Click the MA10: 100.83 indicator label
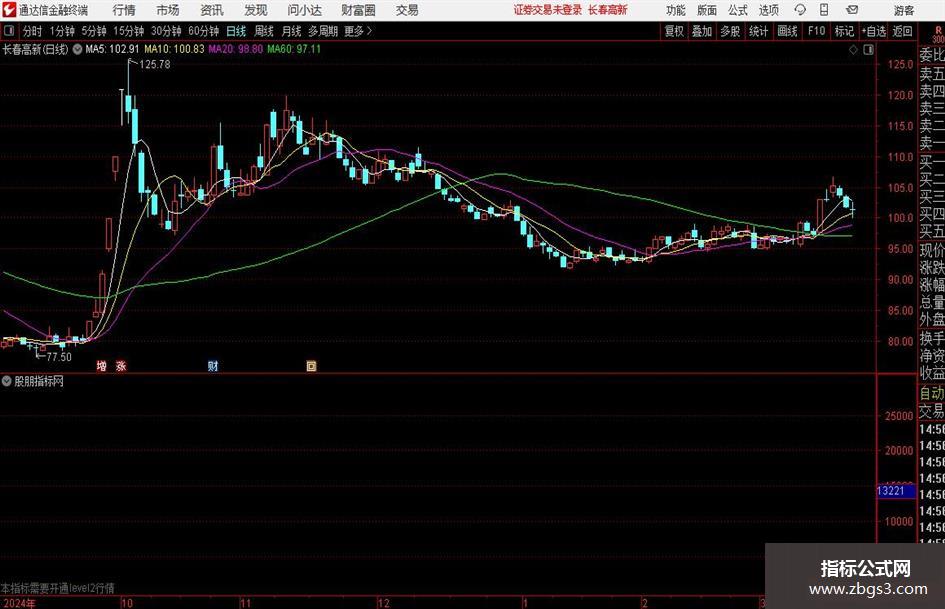This screenshot has width=945, height=609. [x=174, y=49]
